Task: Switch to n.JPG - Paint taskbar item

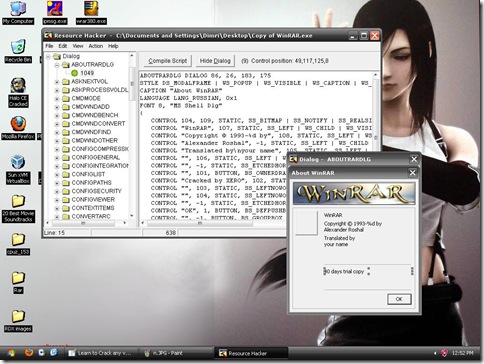Action: click(168, 353)
